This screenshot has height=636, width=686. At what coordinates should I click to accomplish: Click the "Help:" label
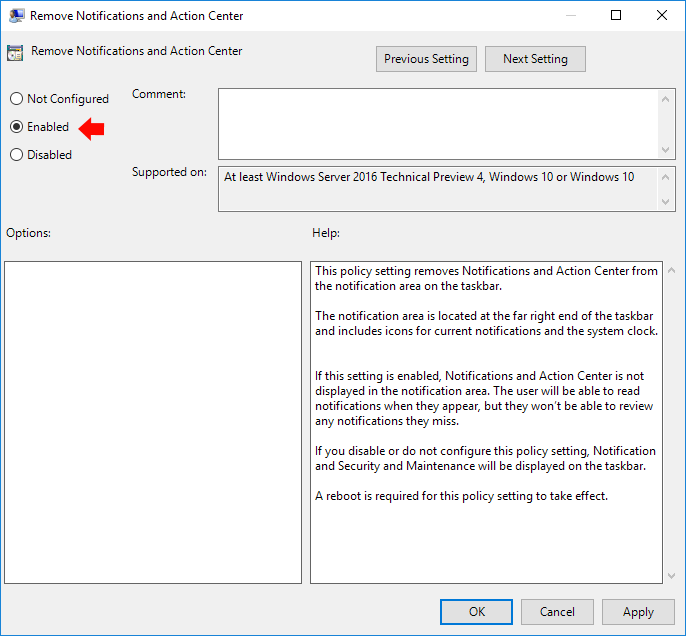(x=326, y=233)
